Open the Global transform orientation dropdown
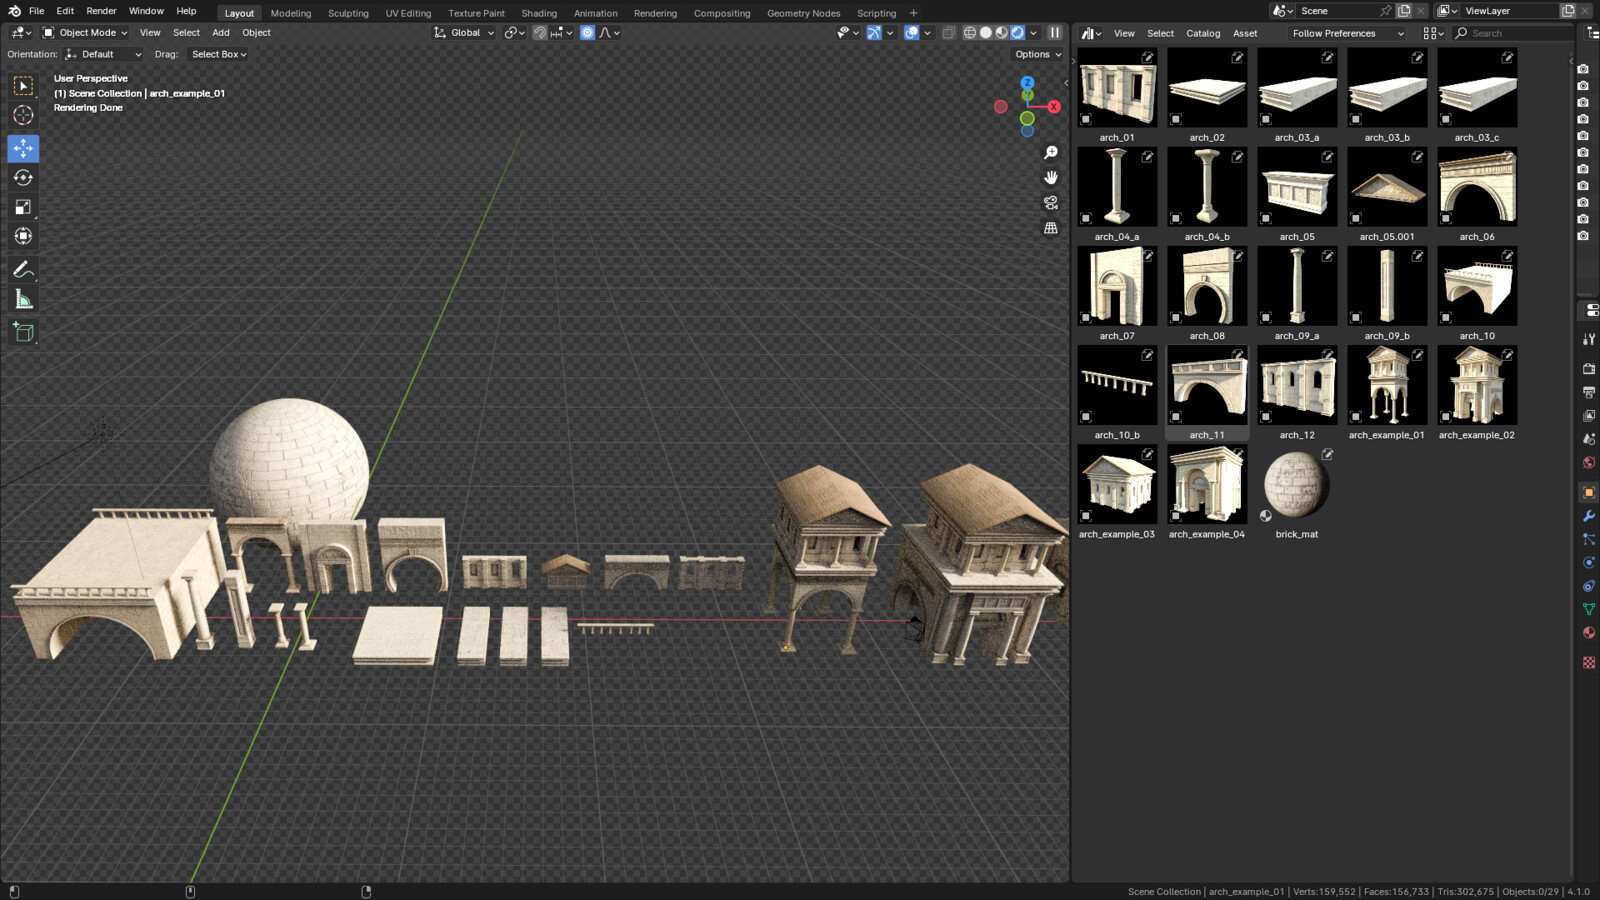1600x900 pixels. pos(465,32)
